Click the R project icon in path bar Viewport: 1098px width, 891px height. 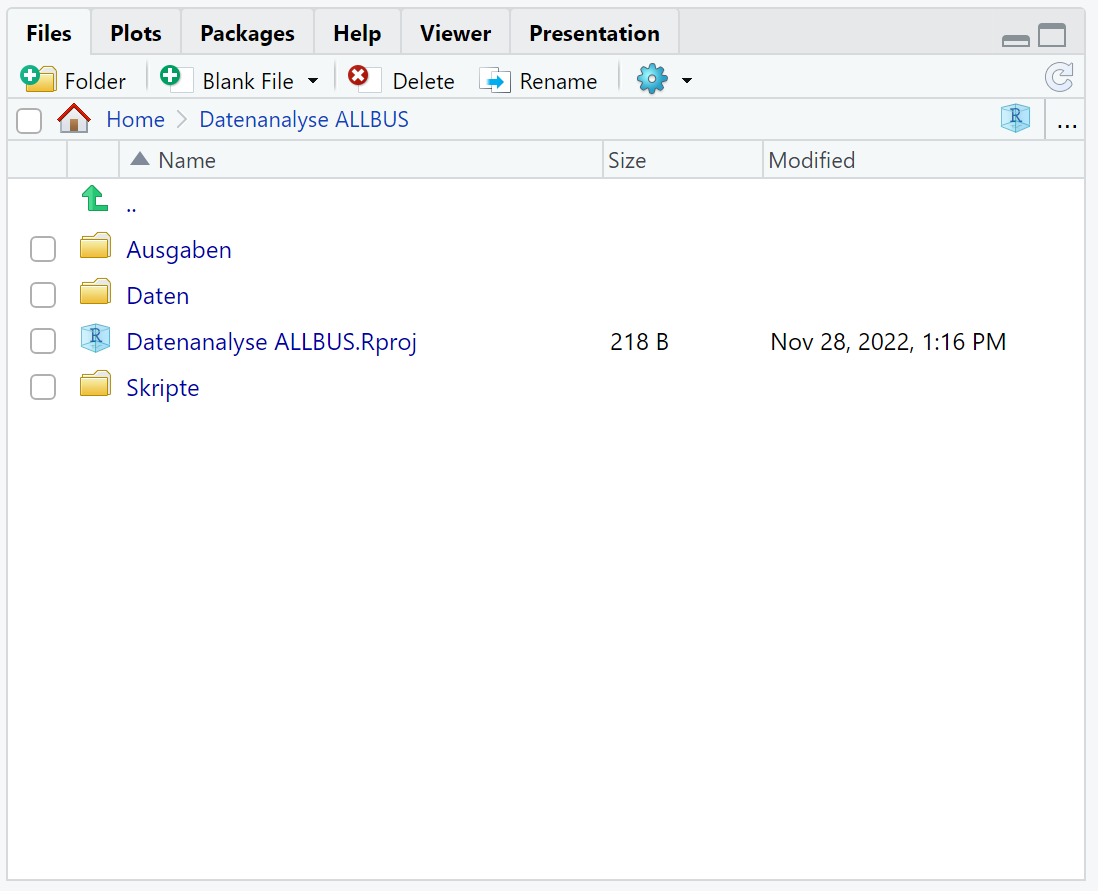[x=1015, y=119]
